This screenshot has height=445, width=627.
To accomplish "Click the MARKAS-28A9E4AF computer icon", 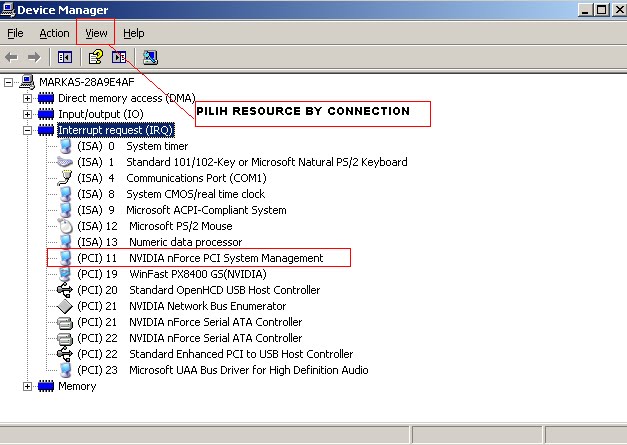I will [27, 82].
